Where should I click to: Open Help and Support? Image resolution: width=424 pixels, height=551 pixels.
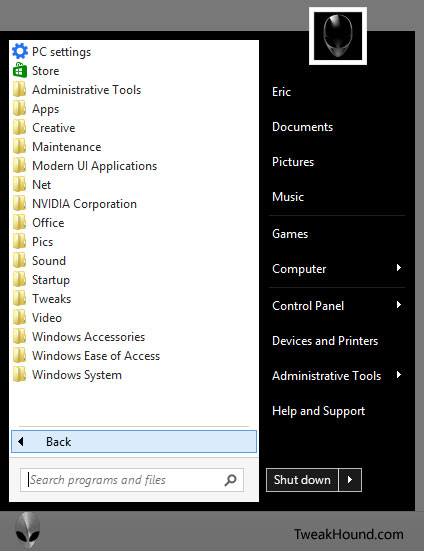tap(318, 411)
